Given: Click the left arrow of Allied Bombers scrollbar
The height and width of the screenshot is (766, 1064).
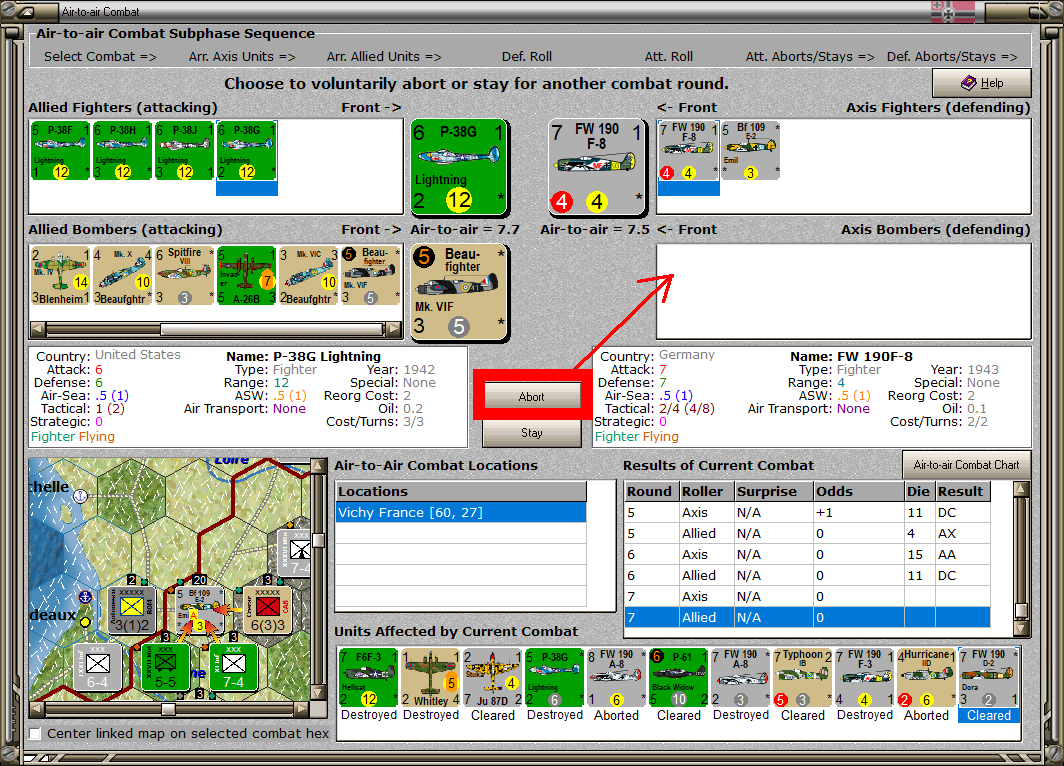Looking at the screenshot, I should (x=38, y=329).
